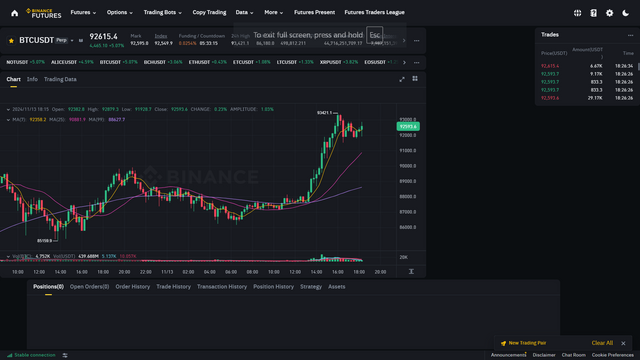The height and width of the screenshot is (360, 640).
Task: Open the connection settings sliders icon
Action: point(65,356)
